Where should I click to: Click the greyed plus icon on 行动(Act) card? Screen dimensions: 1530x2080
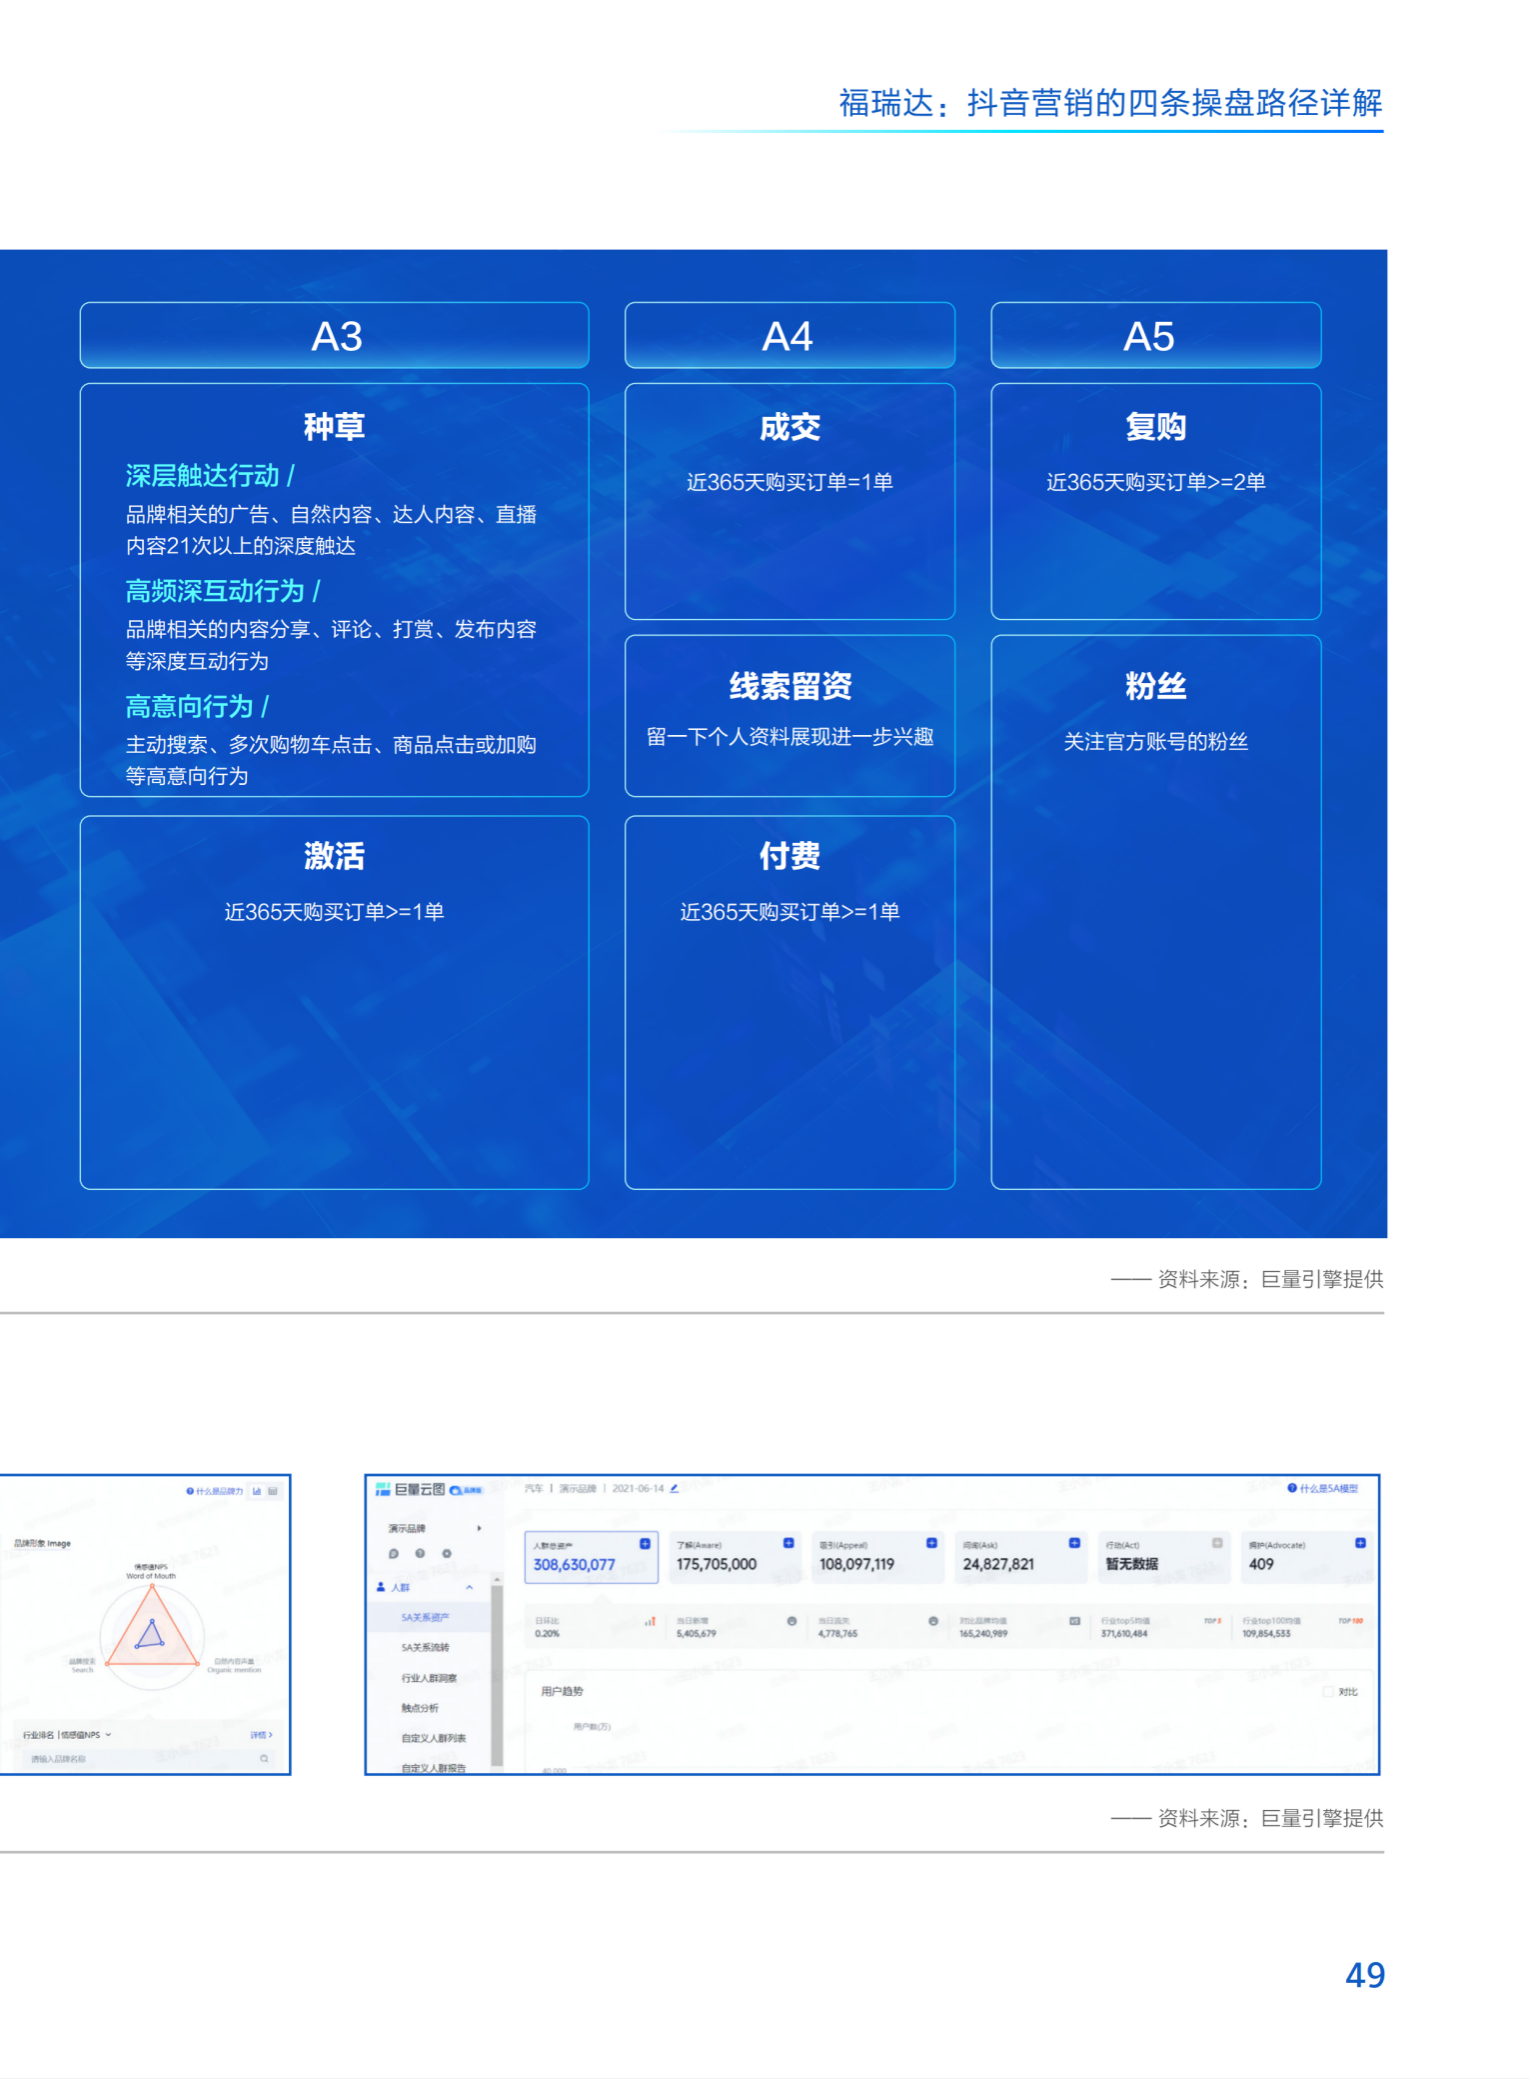(1217, 1543)
